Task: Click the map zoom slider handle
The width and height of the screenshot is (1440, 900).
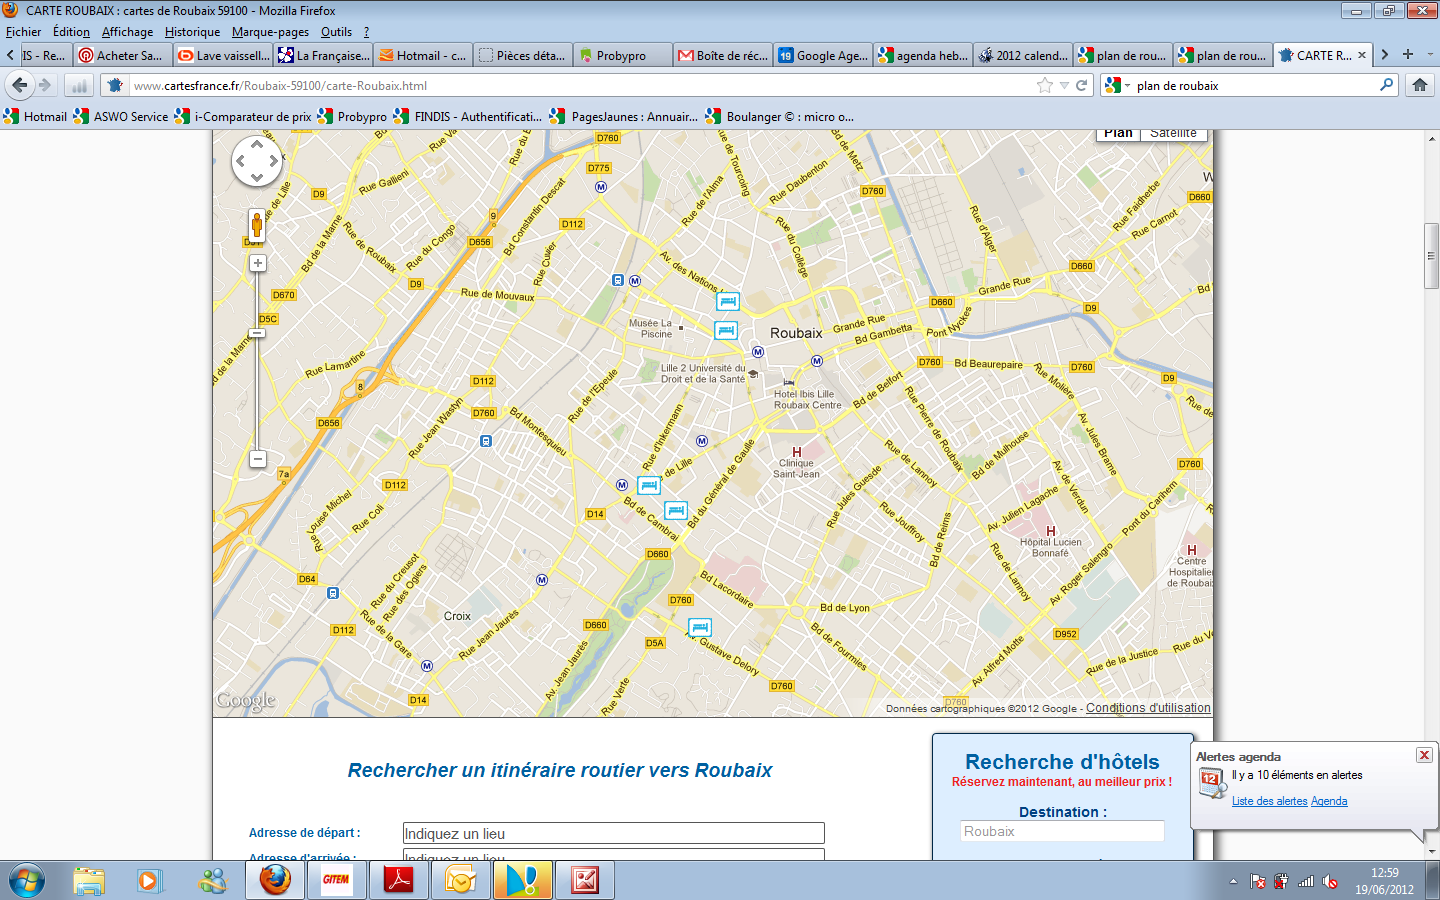Action: tap(257, 333)
